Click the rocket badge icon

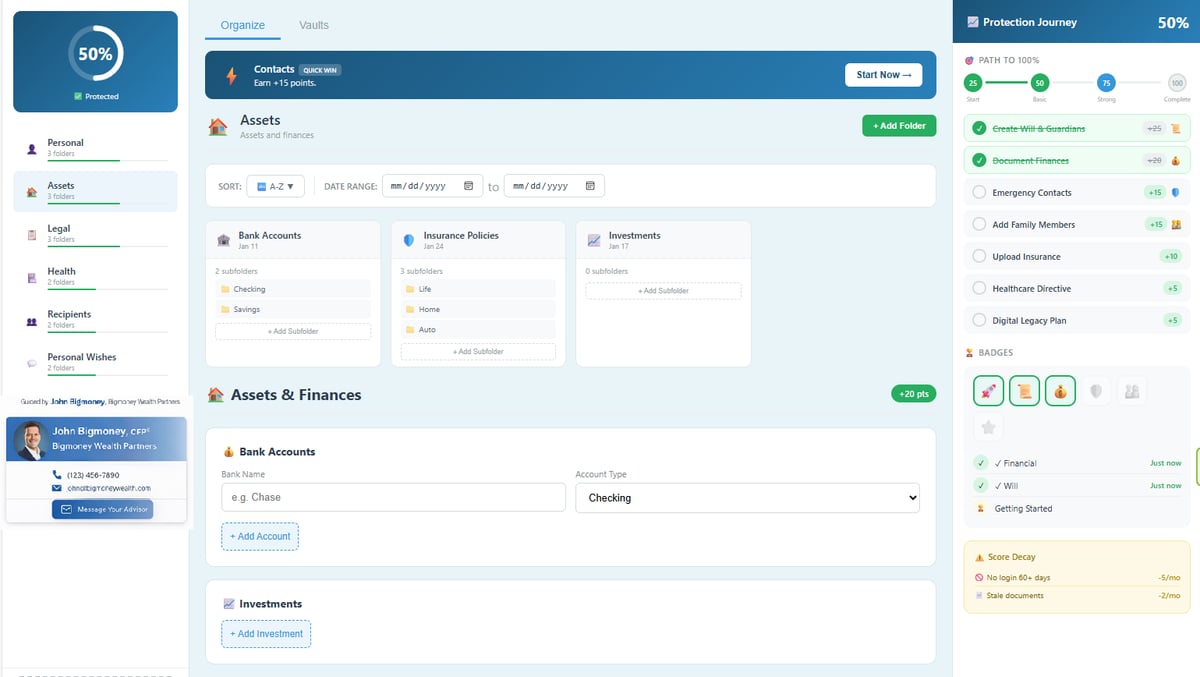click(x=988, y=391)
